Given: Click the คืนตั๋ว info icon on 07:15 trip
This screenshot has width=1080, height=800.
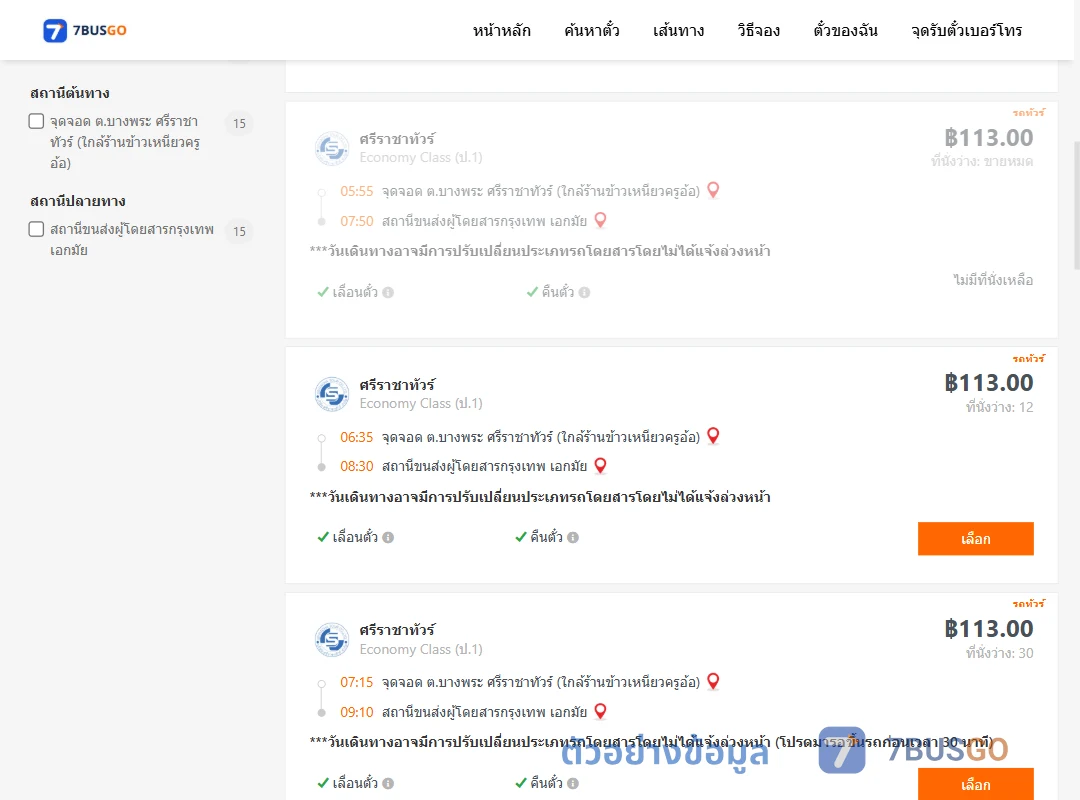Looking at the screenshot, I should [573, 783].
